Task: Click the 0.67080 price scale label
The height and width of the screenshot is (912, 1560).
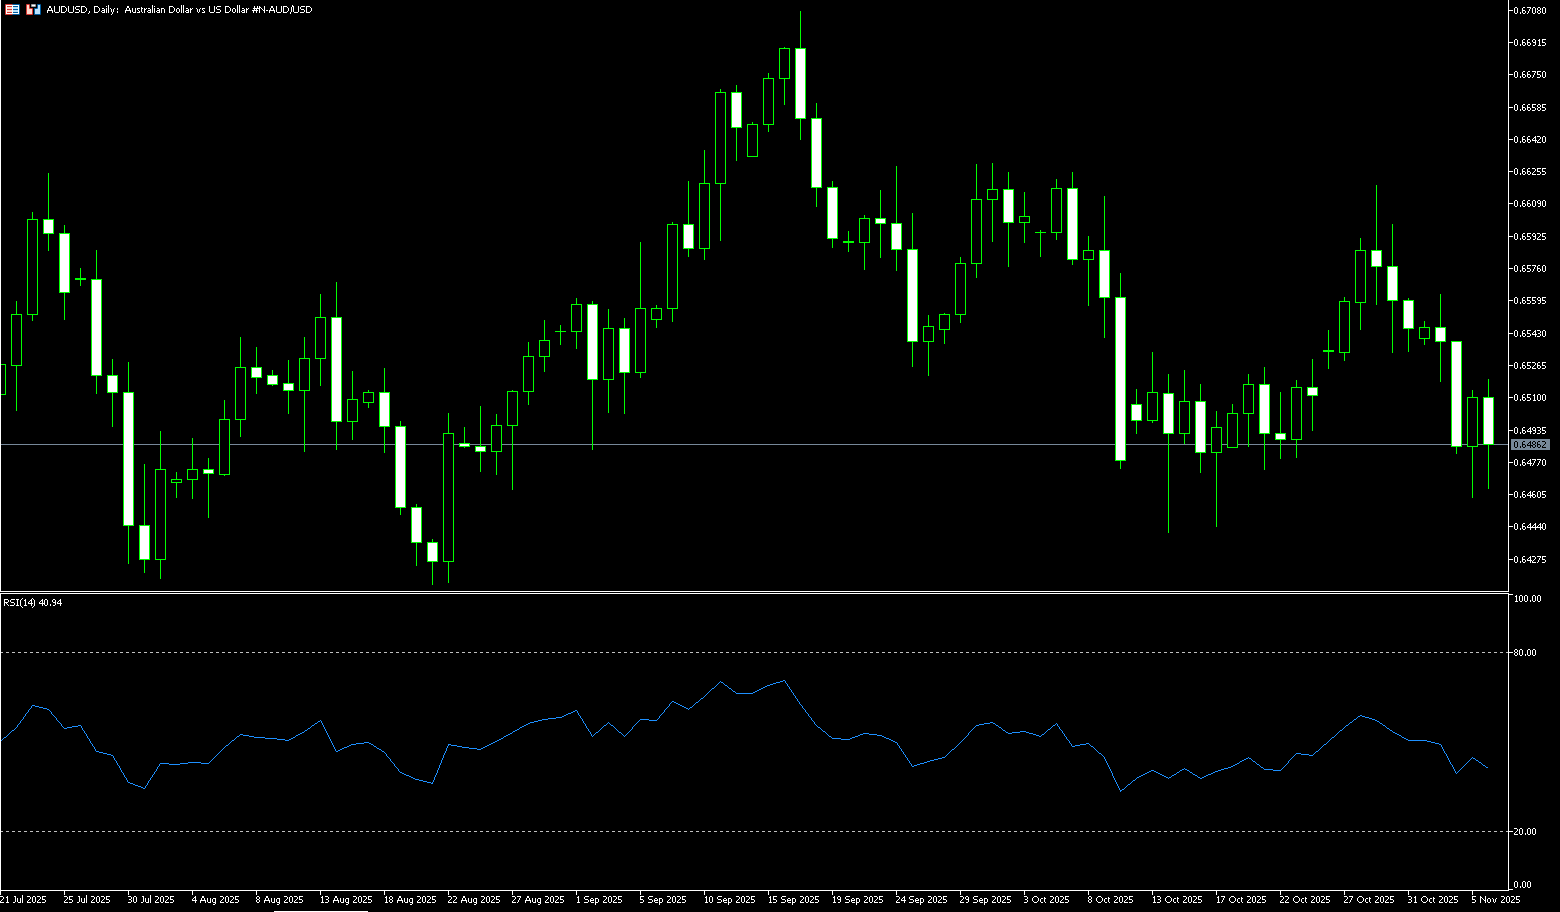Action: click(x=1532, y=10)
